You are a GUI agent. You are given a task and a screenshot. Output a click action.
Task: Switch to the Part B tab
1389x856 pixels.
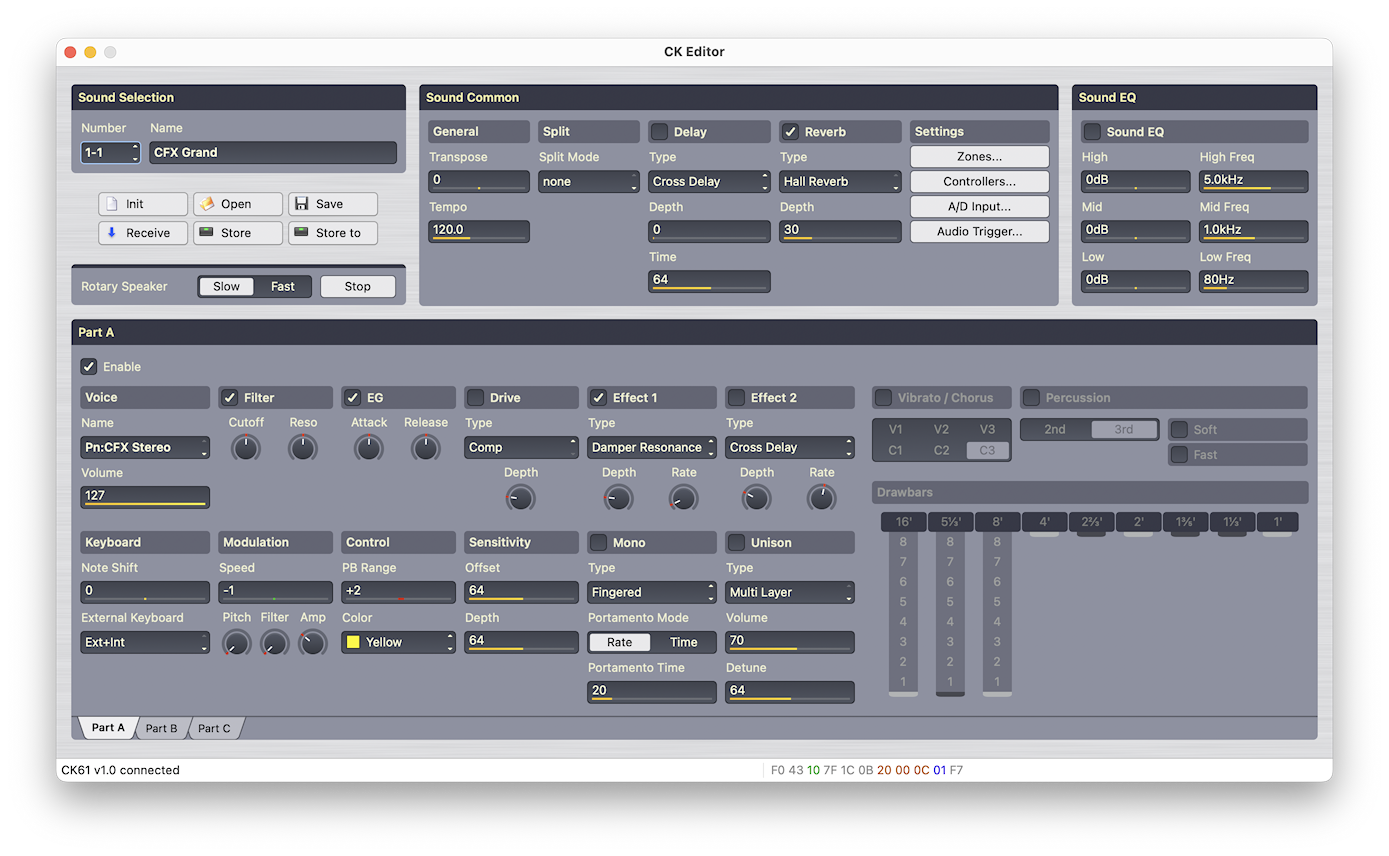click(x=161, y=728)
